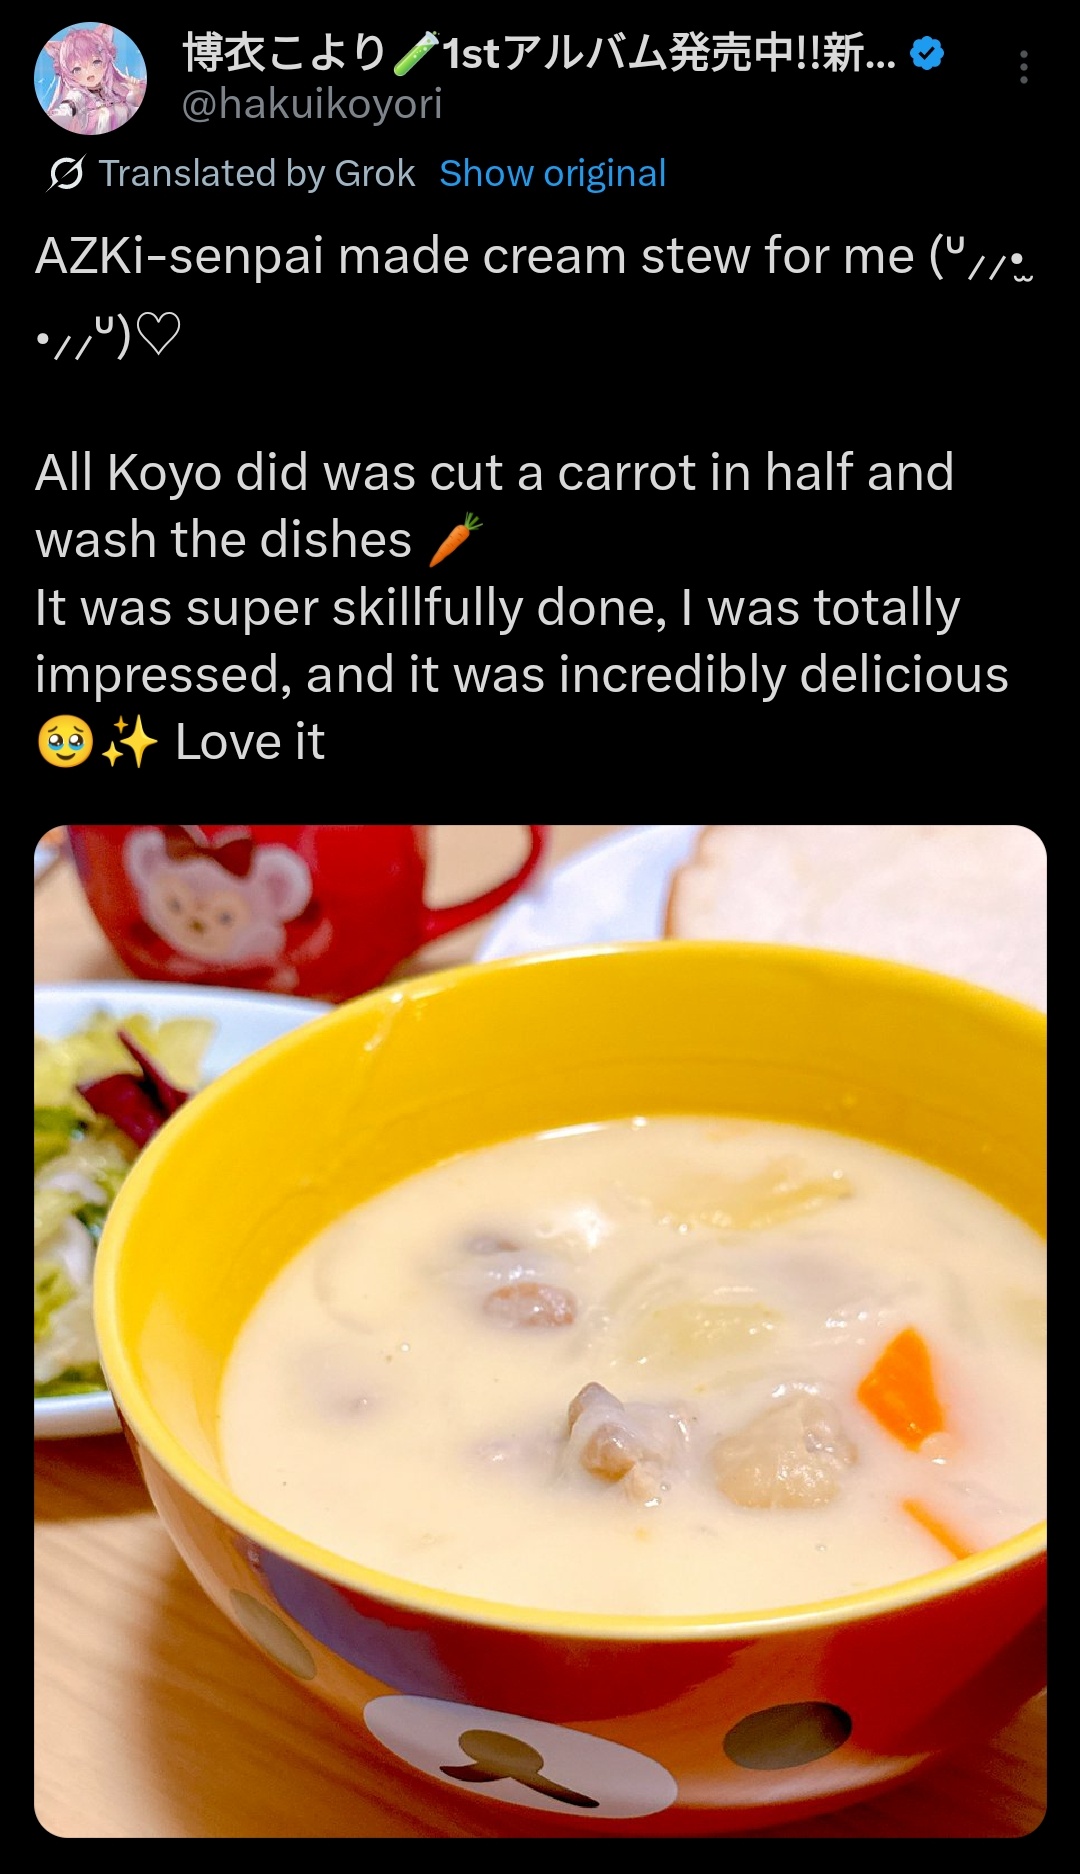Tap the Grok slashed-circle logo icon
Screen dimensions: 1080x1874
66,174
